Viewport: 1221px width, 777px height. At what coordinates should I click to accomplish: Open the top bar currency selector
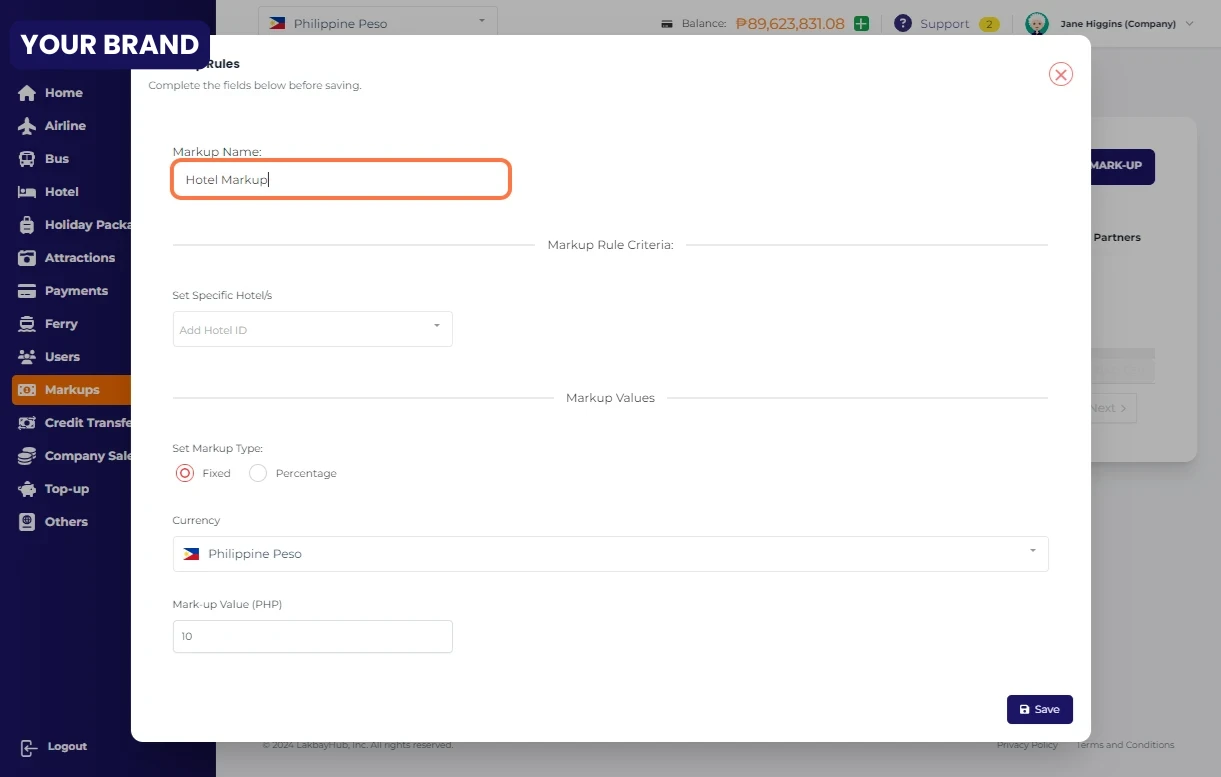(x=377, y=23)
